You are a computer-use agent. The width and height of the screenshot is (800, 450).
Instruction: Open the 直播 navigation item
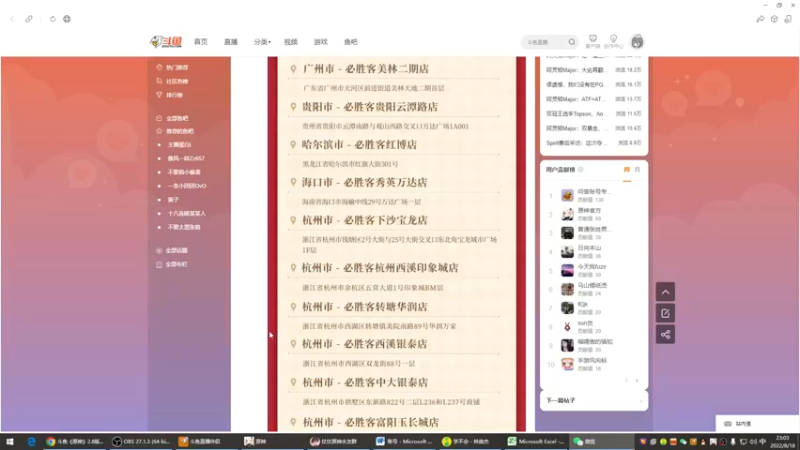click(231, 42)
